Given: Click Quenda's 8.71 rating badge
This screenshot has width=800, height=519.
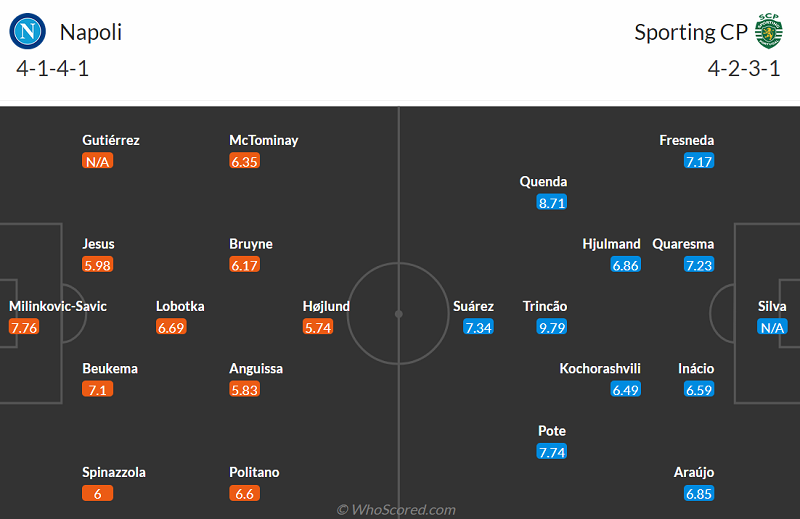Looking at the screenshot, I should 552,202.
